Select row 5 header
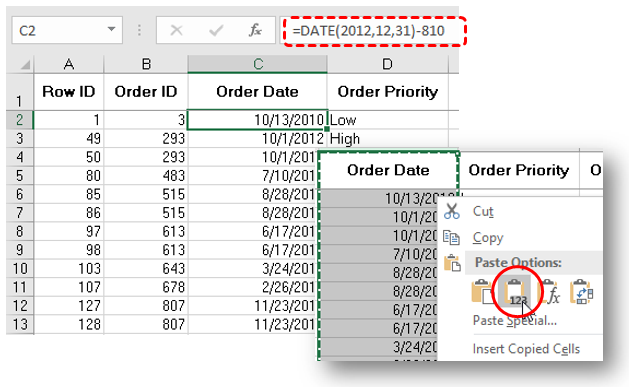The width and height of the screenshot is (629, 387). (19, 176)
